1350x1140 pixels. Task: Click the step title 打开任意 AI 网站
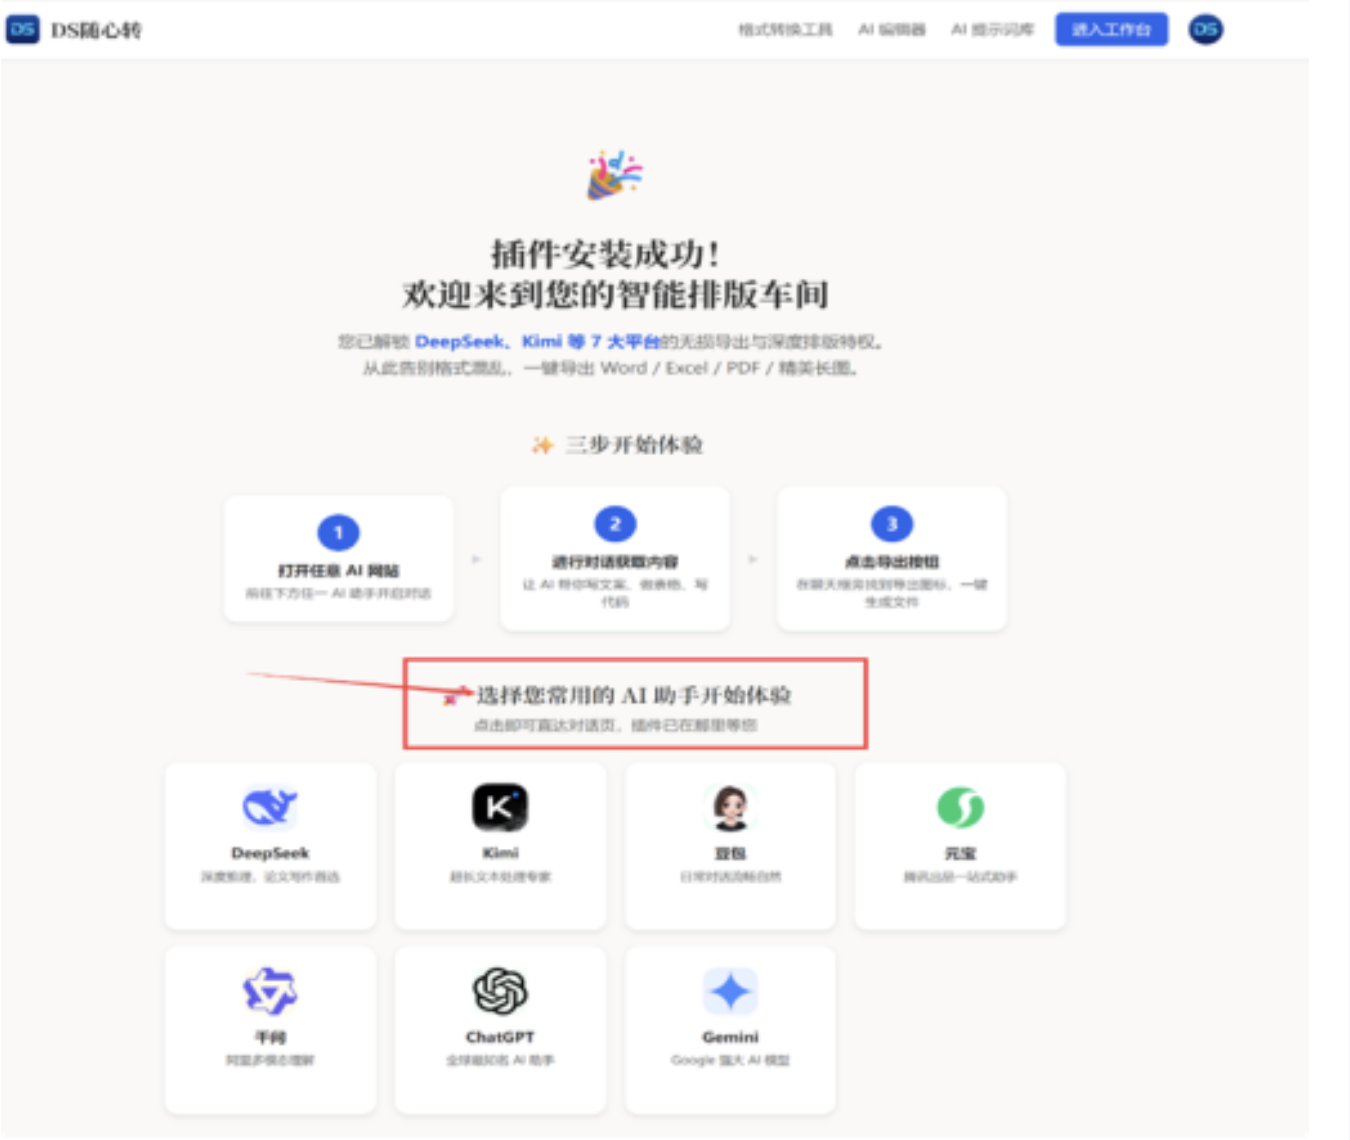[x=338, y=571]
